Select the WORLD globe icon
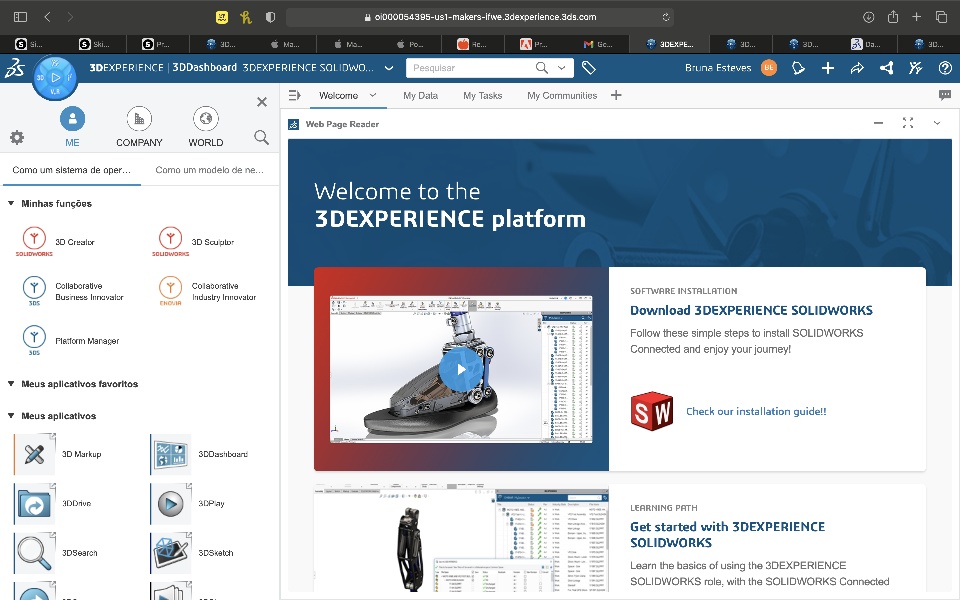This screenshot has height=600, width=960. click(x=206, y=119)
